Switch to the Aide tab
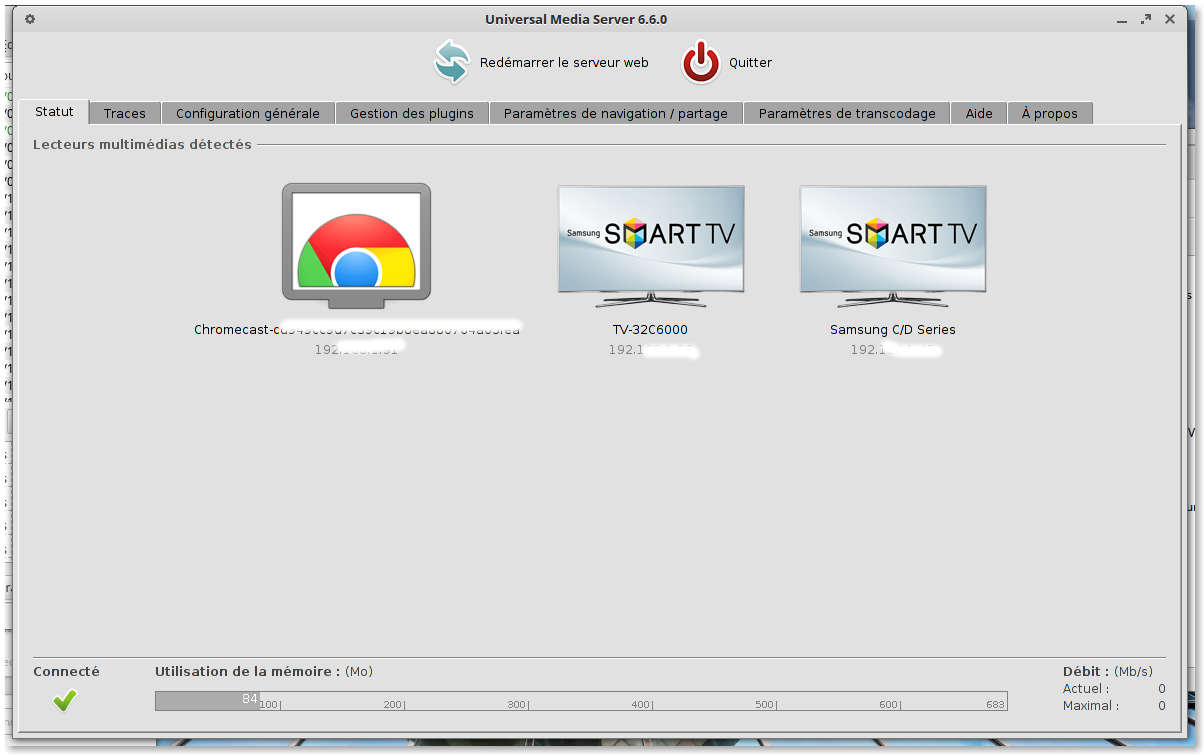Screen dimensions: 1204x755 click(x=979, y=113)
